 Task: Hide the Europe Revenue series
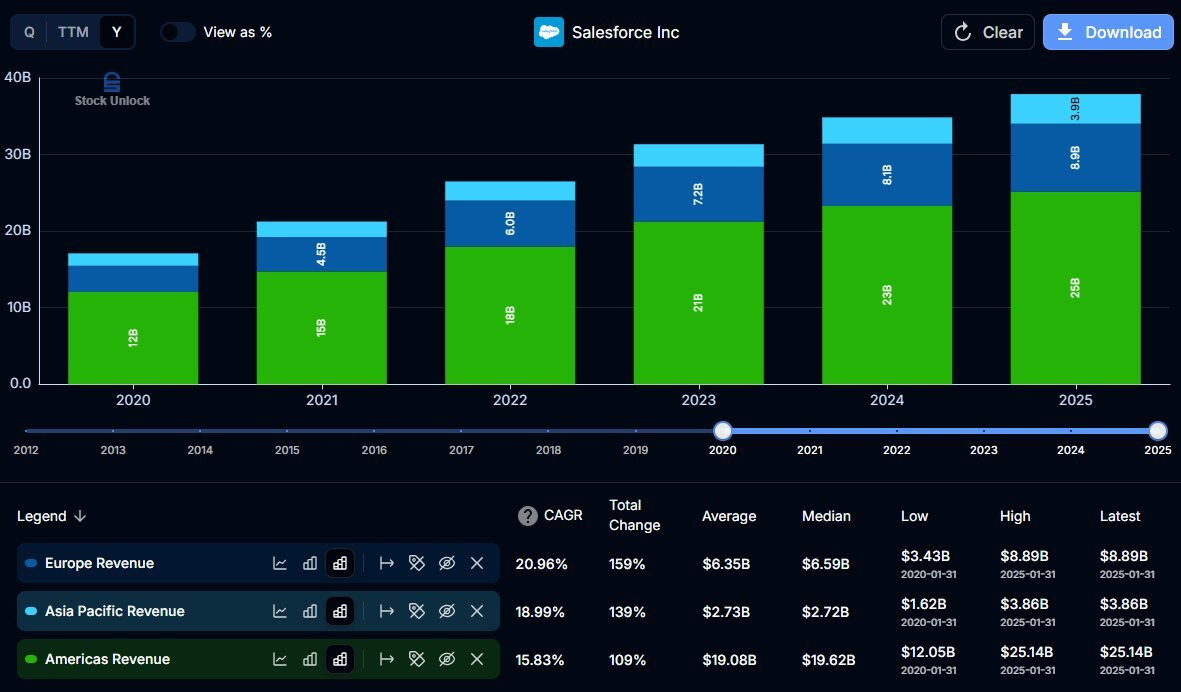pos(447,563)
